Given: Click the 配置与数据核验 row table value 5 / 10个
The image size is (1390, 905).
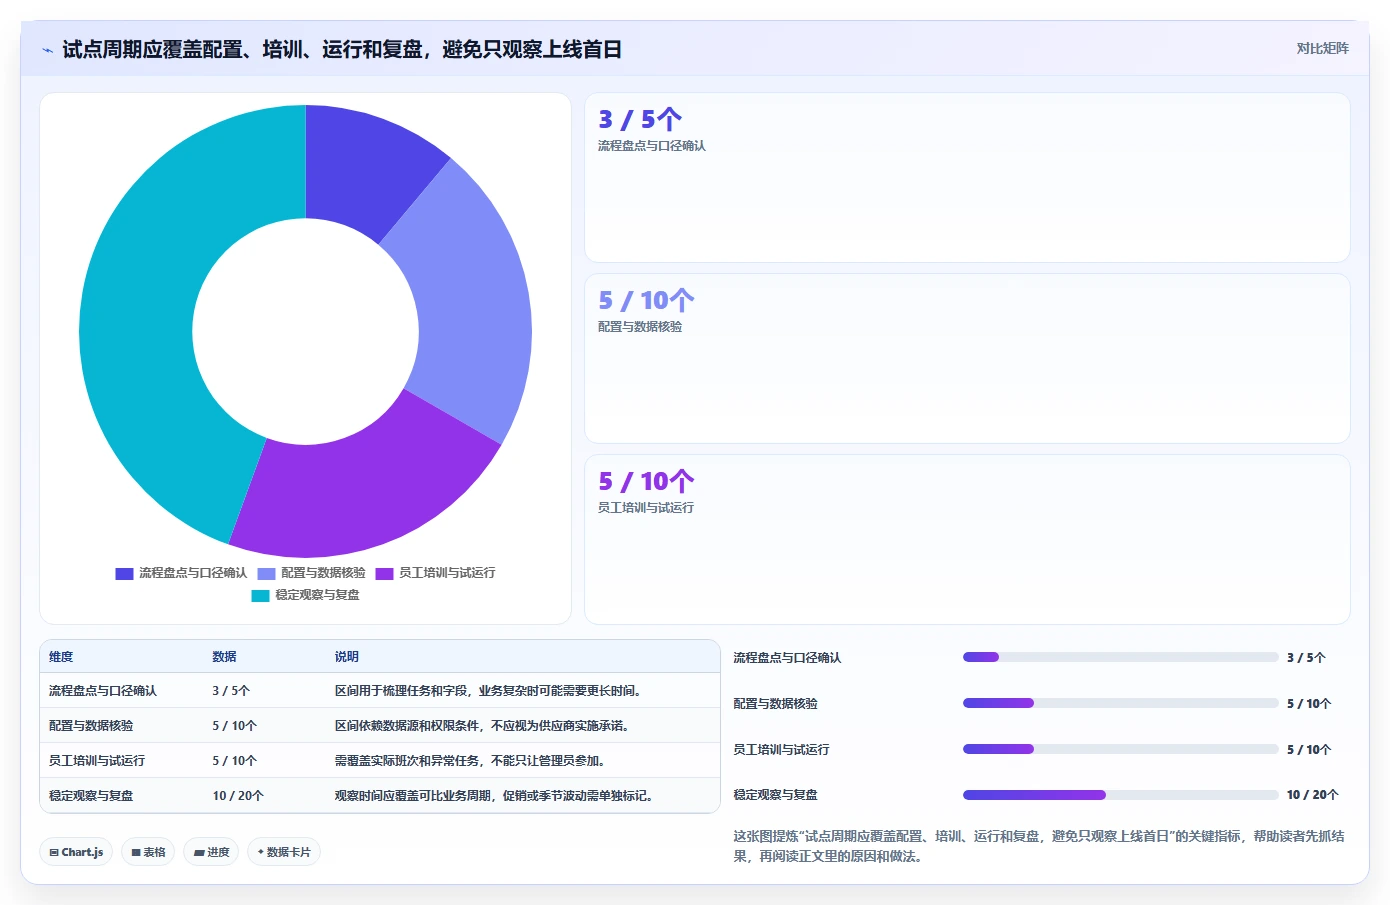Looking at the screenshot, I should (x=235, y=726).
